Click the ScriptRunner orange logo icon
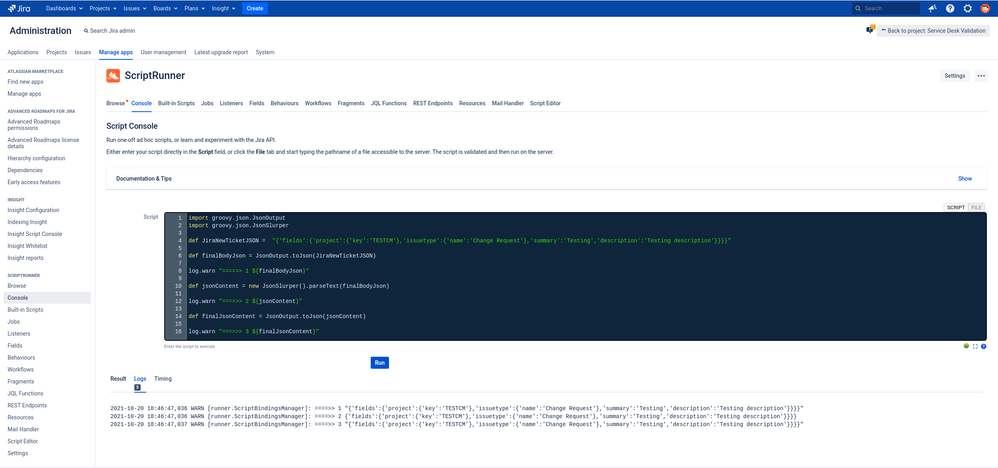This screenshot has height=468, width=998. pos(113,76)
